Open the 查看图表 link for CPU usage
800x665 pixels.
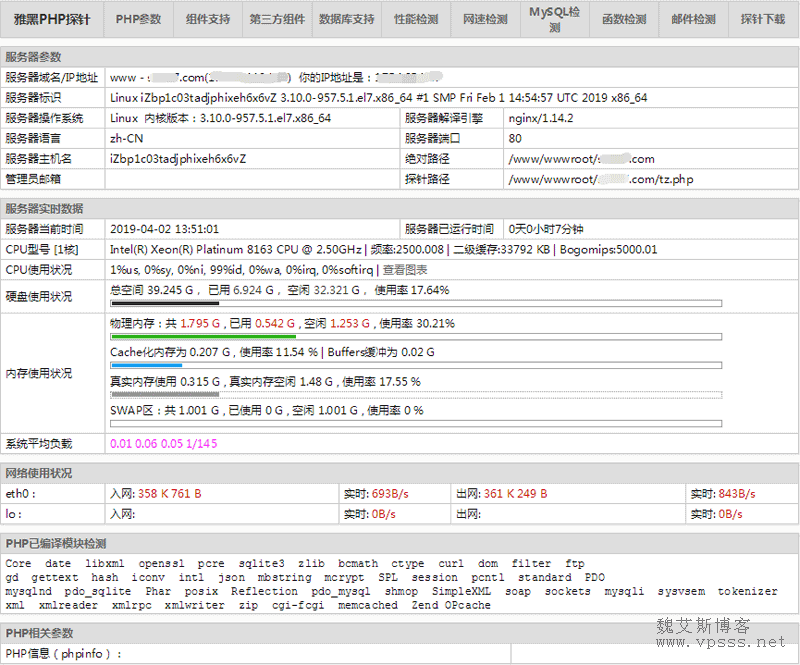(x=405, y=270)
